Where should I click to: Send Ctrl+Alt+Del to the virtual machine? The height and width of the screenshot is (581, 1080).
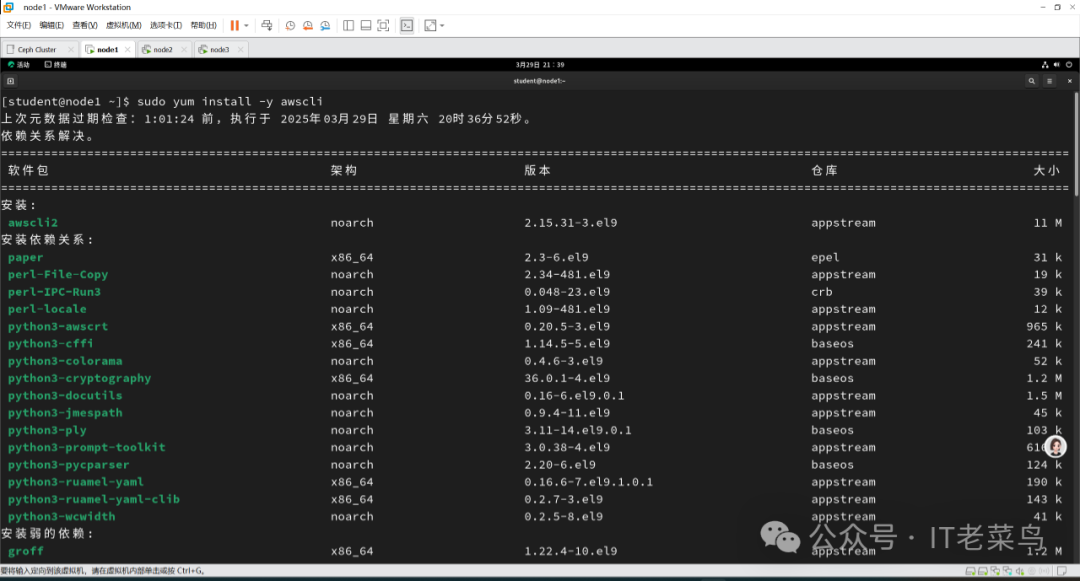[267, 25]
